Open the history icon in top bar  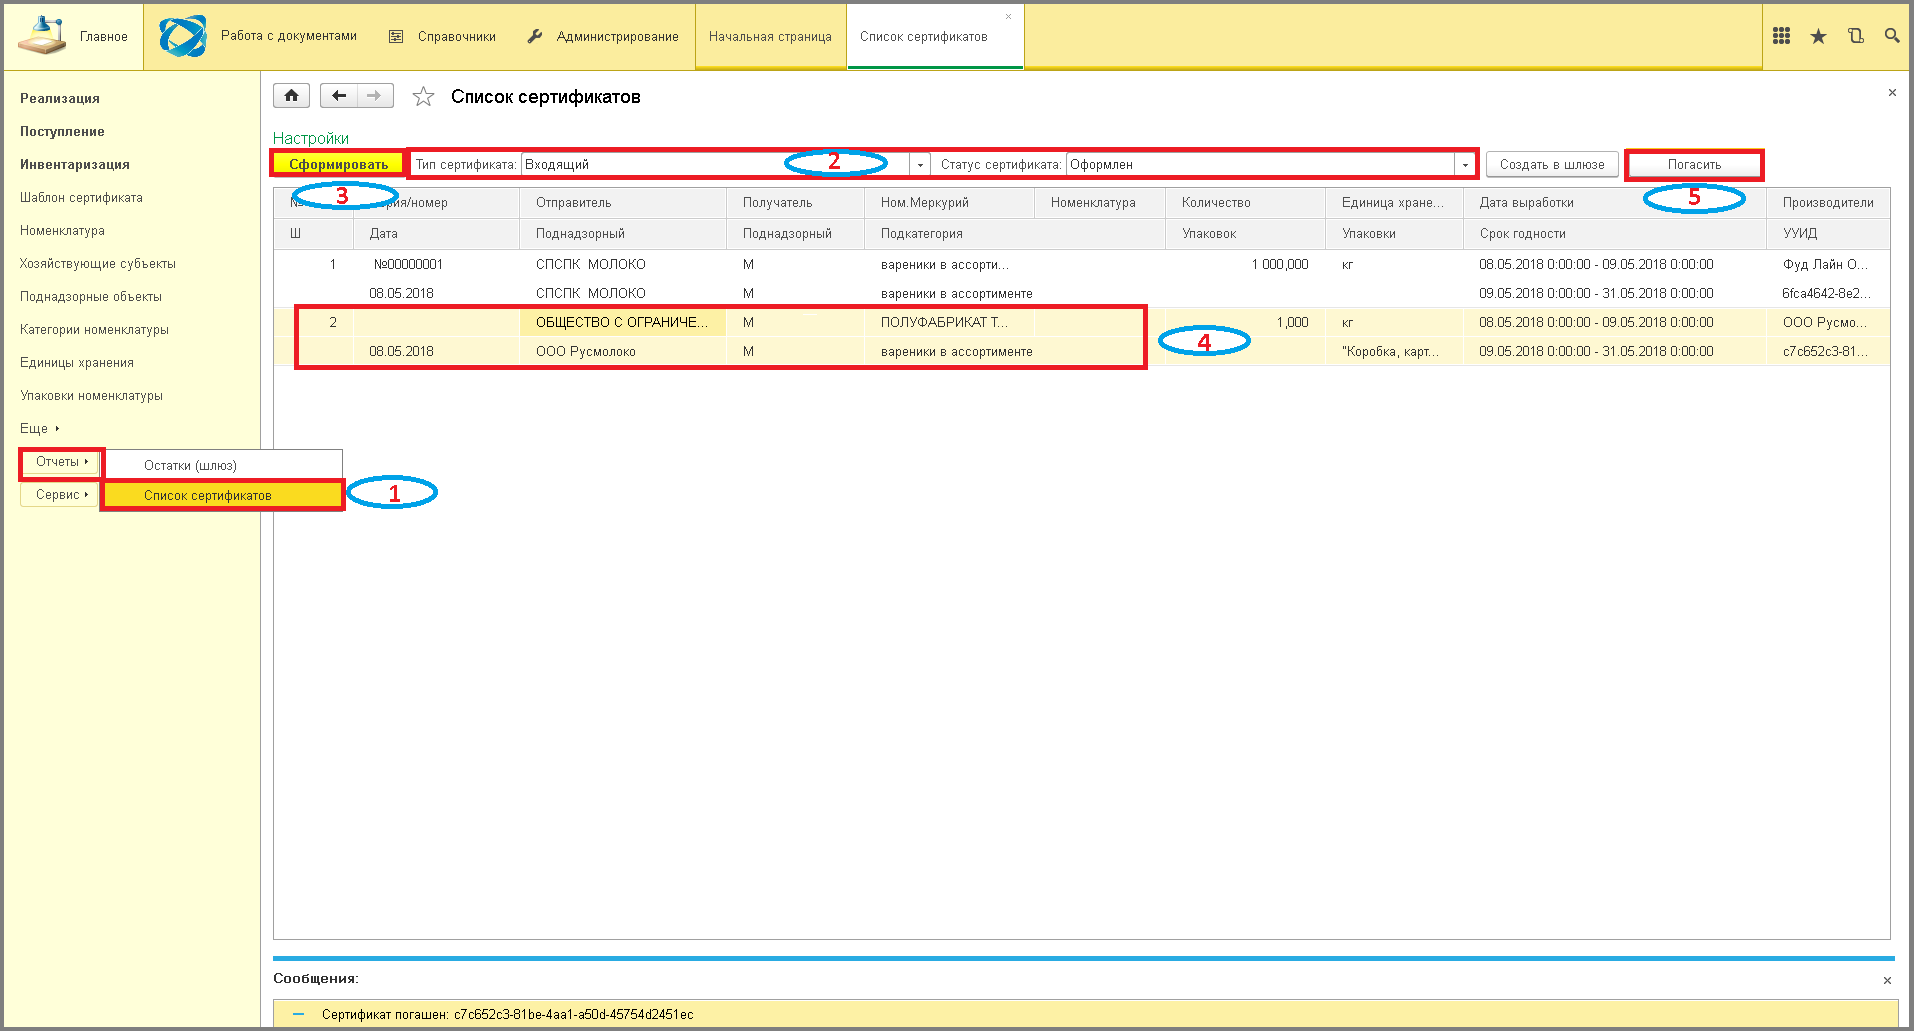(x=1855, y=36)
